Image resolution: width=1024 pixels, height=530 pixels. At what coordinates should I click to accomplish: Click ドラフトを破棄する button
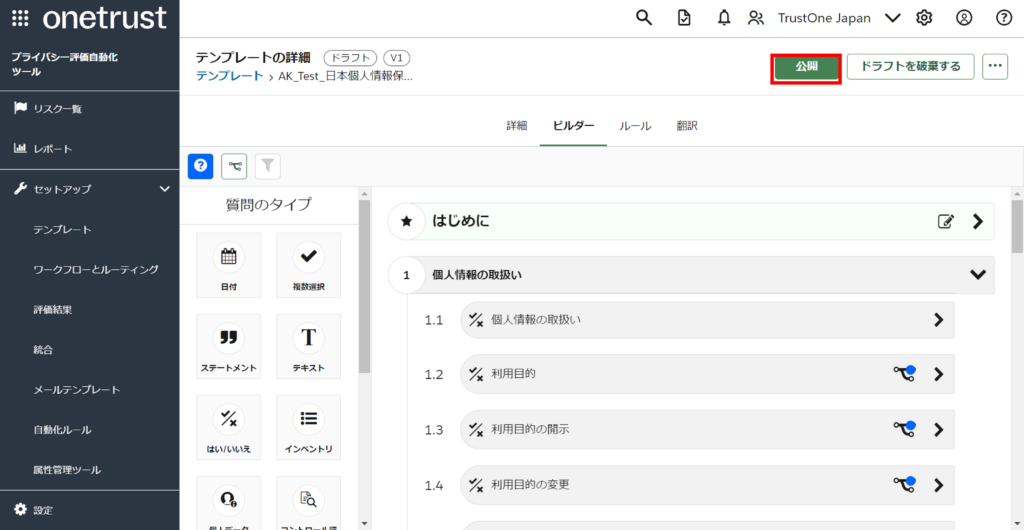(x=910, y=67)
